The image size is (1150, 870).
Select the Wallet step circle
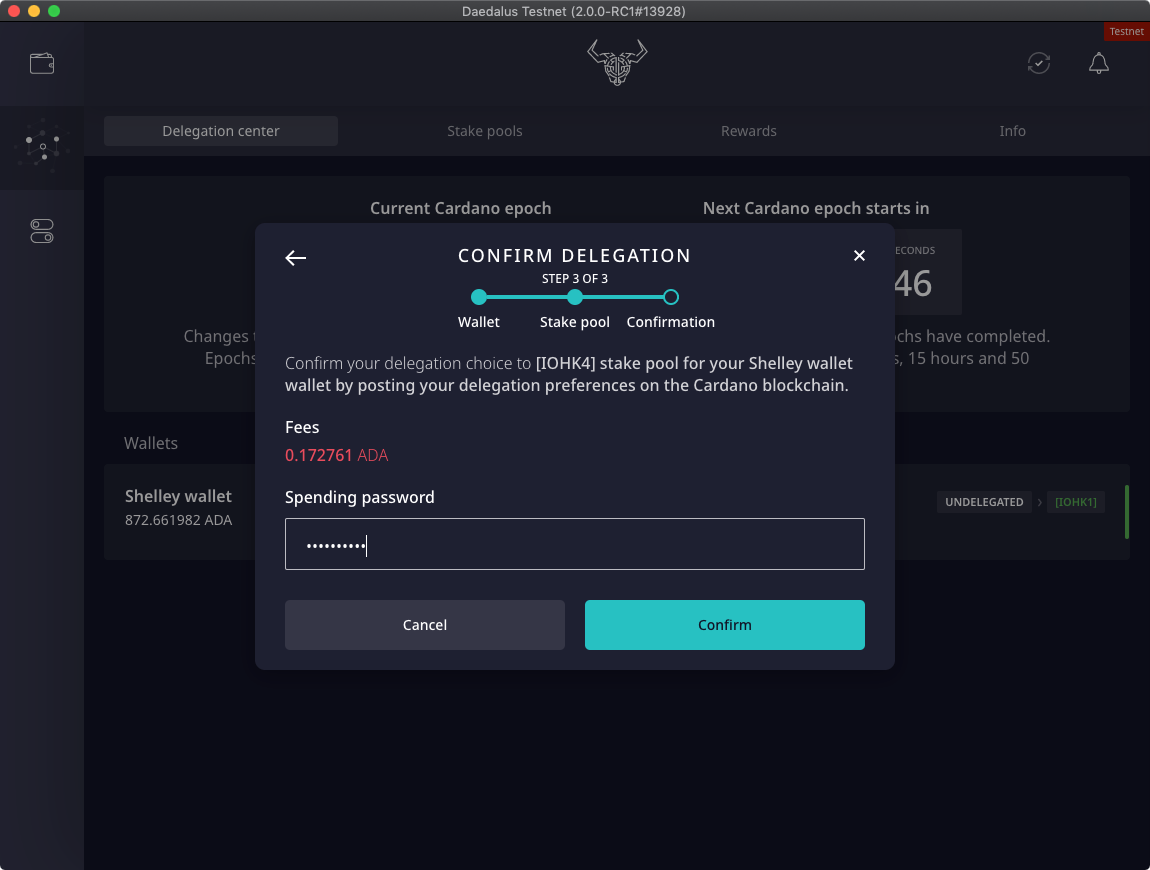tap(479, 297)
